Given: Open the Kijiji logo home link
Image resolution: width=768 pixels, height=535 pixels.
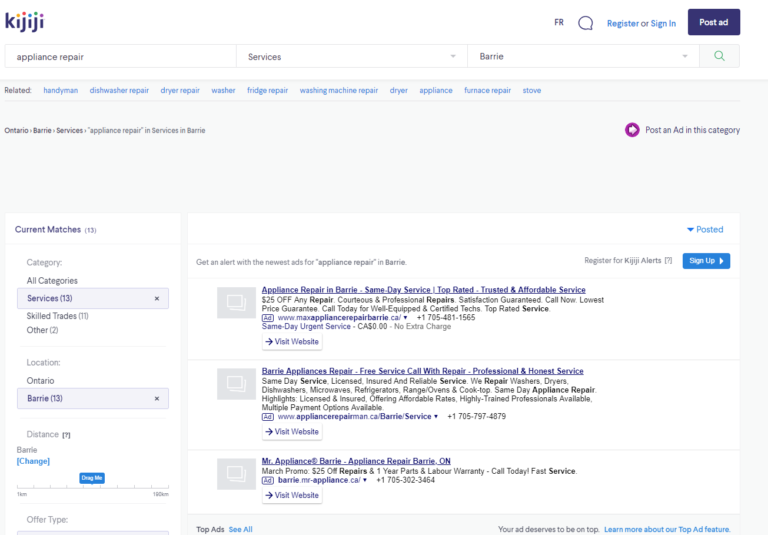Looking at the screenshot, I should pyautogui.click(x=24, y=22).
